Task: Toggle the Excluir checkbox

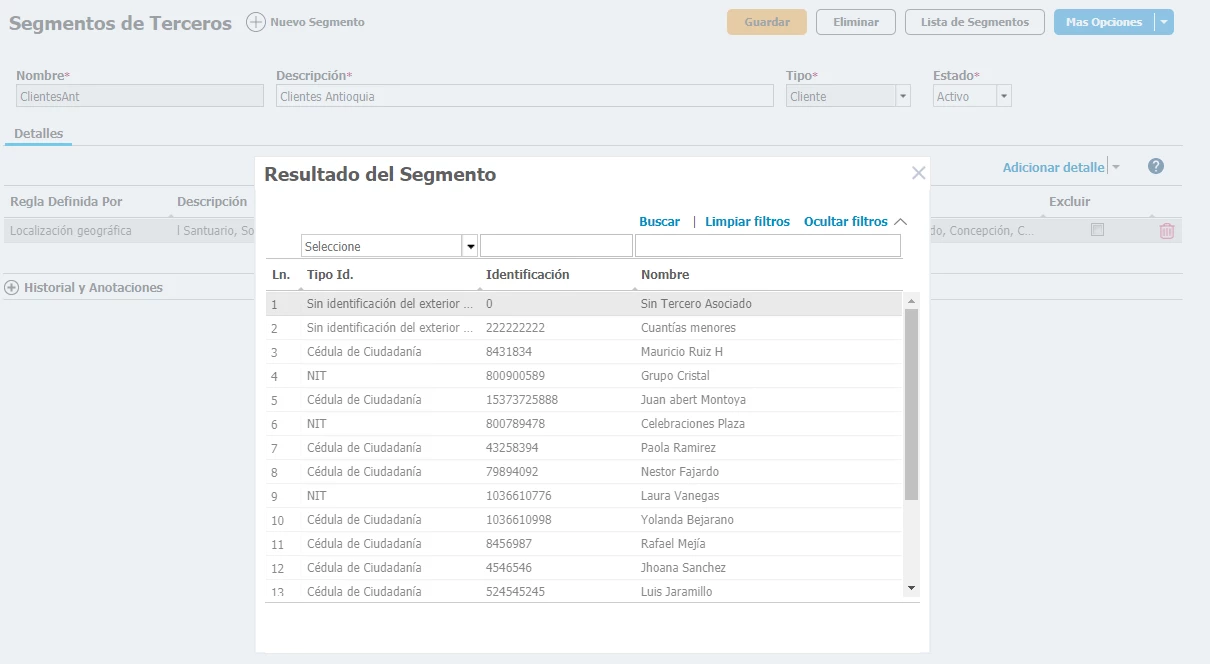Action: 1097,230
